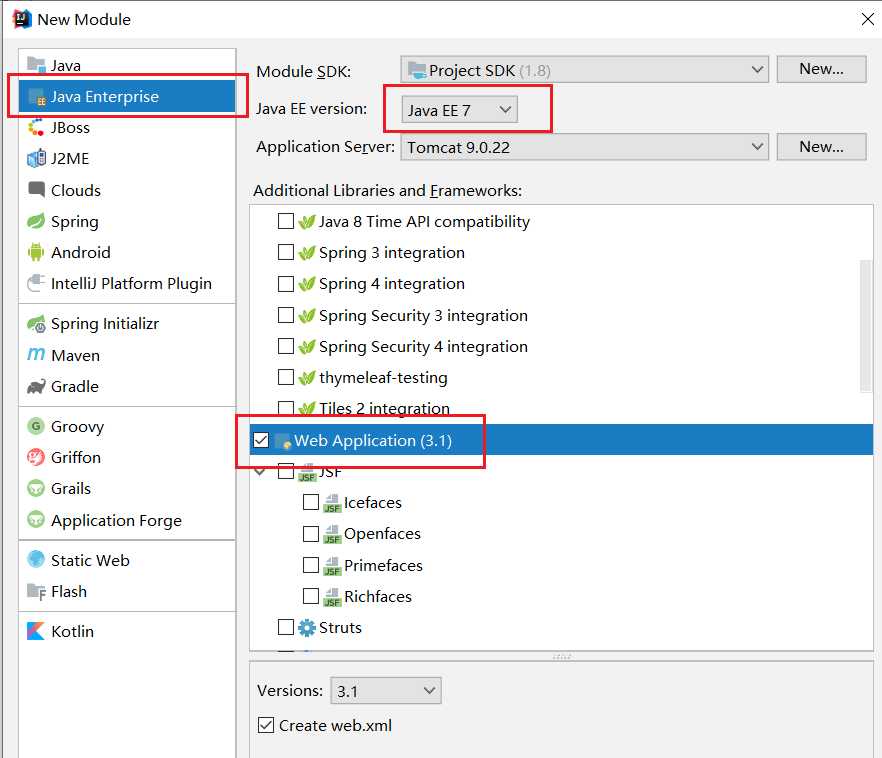
Task: Click the Openfaces JSF icon
Action: coord(332,534)
